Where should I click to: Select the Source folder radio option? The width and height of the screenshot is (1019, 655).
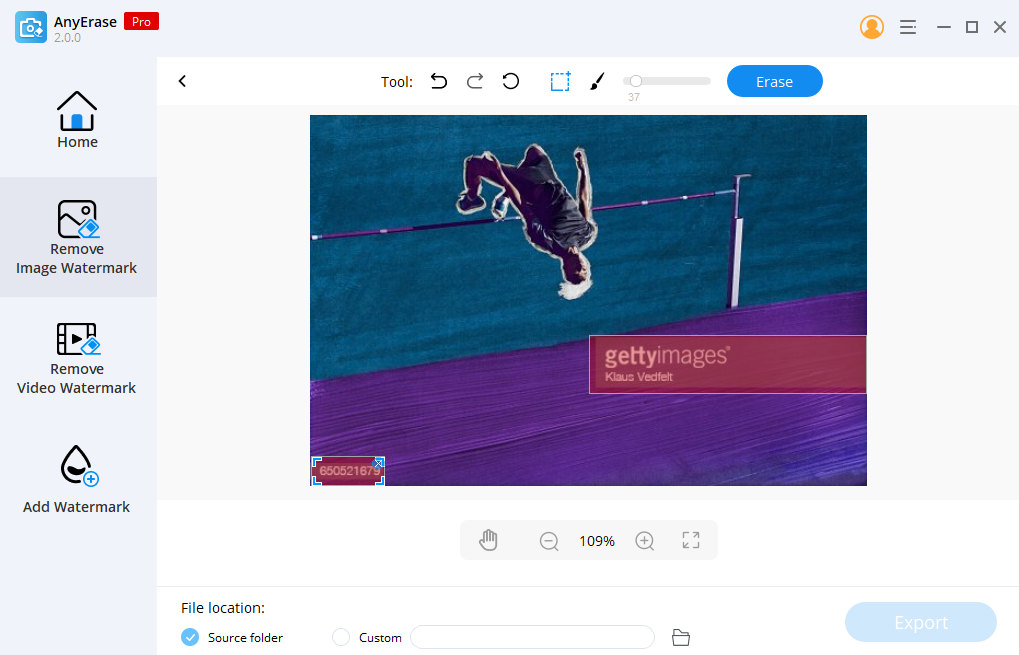click(x=190, y=637)
